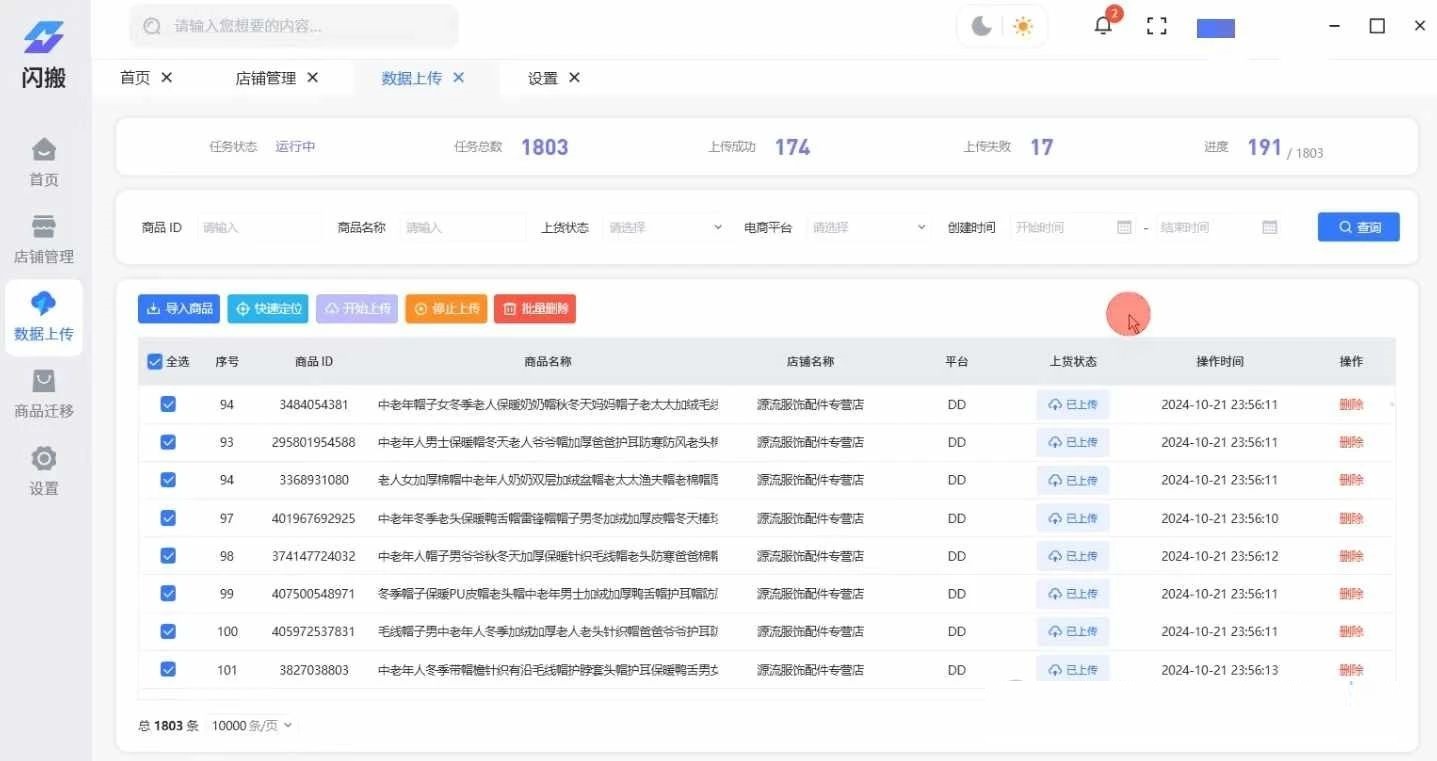Screen dimensions: 1437x761
Task: Switch to the 店铺管理 tab
Action: (x=265, y=77)
